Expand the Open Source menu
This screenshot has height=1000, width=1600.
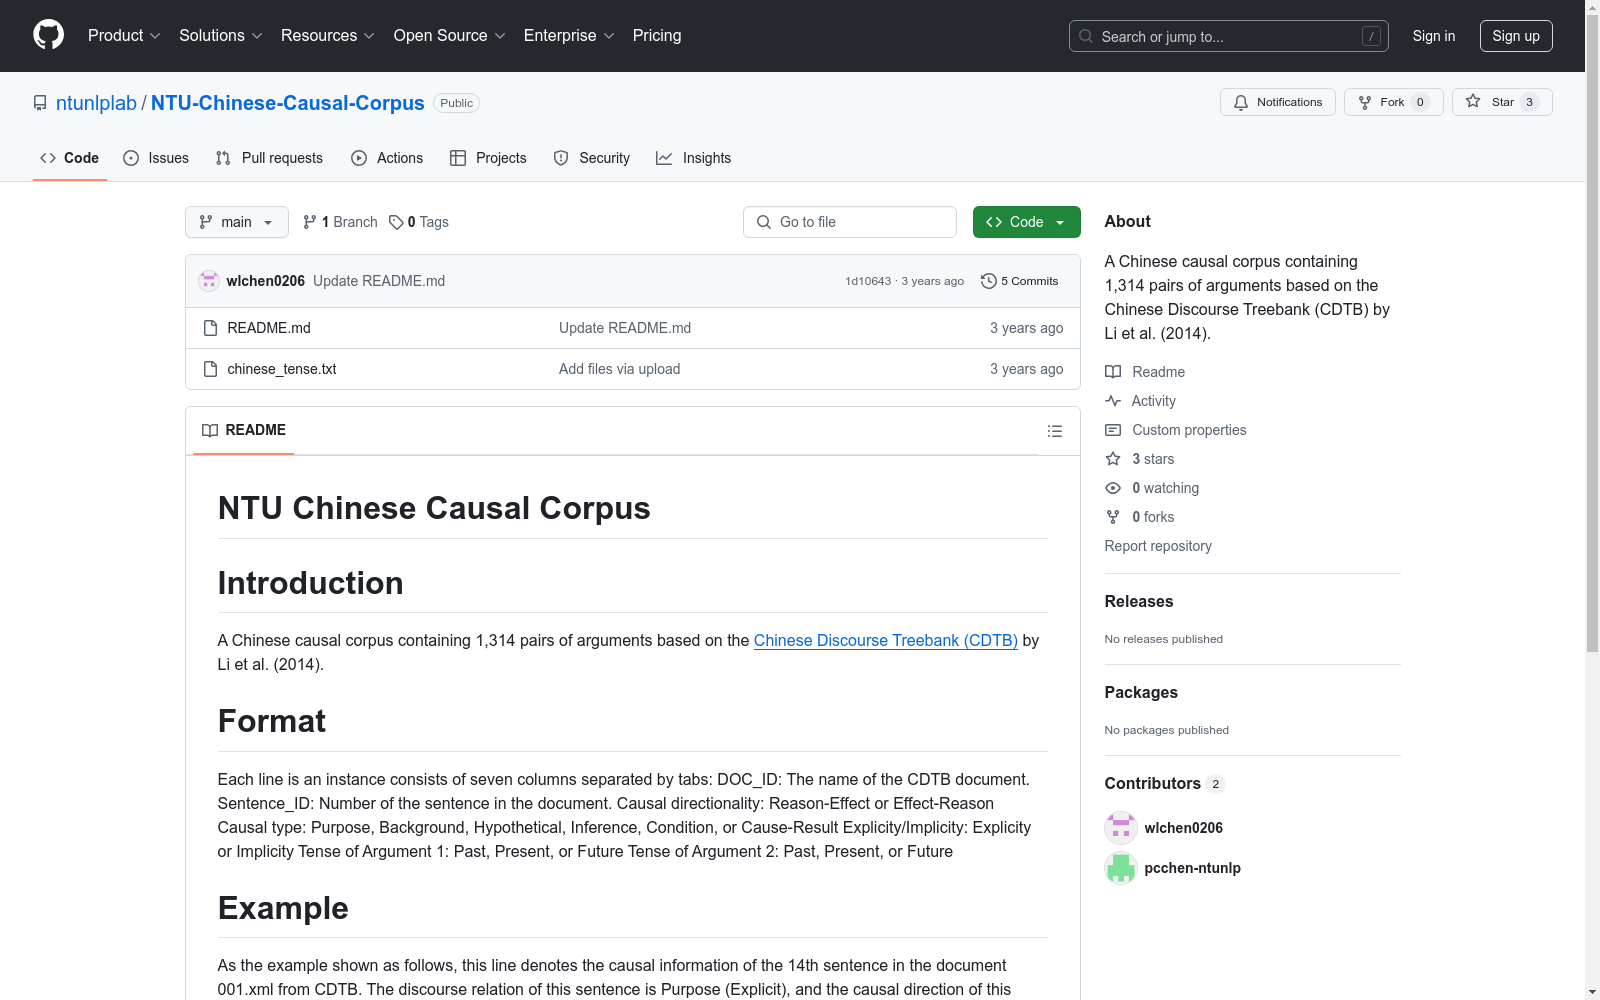pos(450,35)
